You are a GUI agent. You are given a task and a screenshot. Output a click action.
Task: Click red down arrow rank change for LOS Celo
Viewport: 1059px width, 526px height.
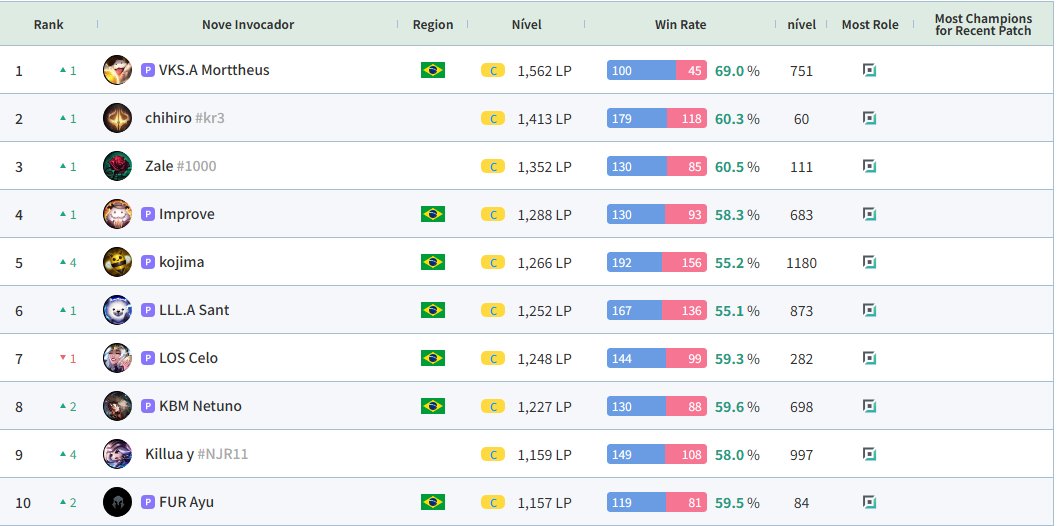(68, 358)
